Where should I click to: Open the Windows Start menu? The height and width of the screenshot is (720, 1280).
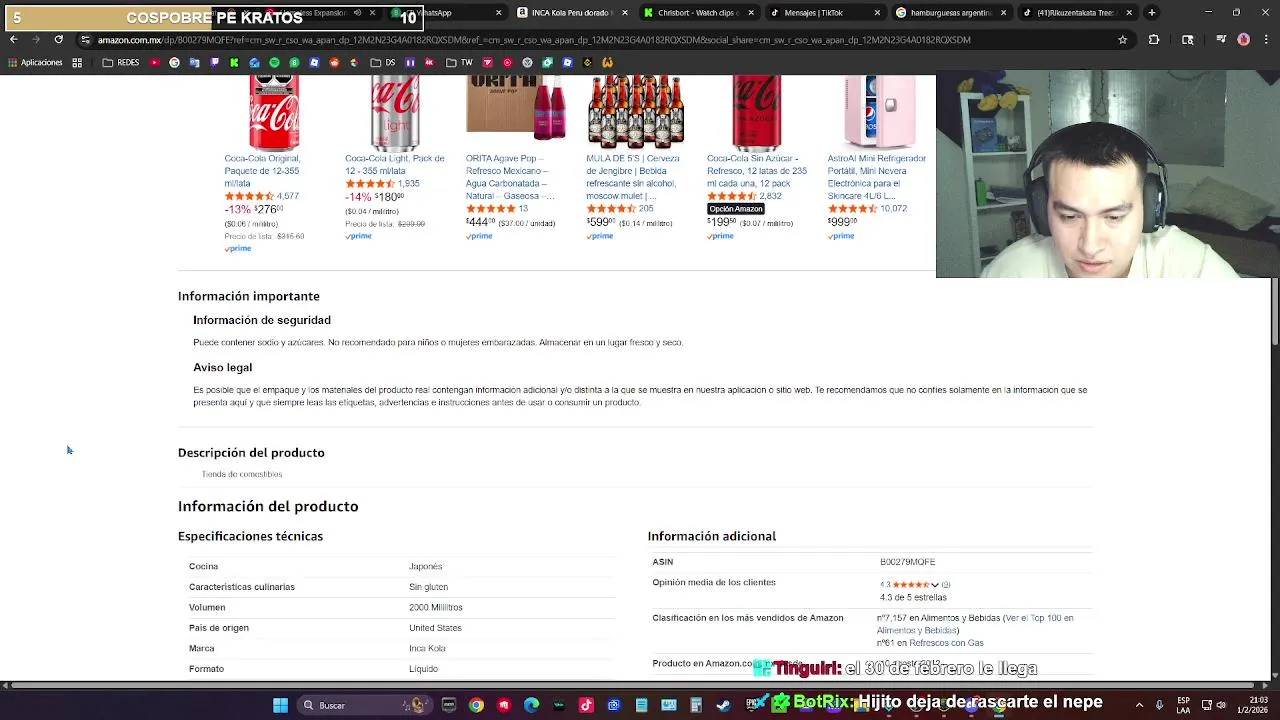coord(281,705)
